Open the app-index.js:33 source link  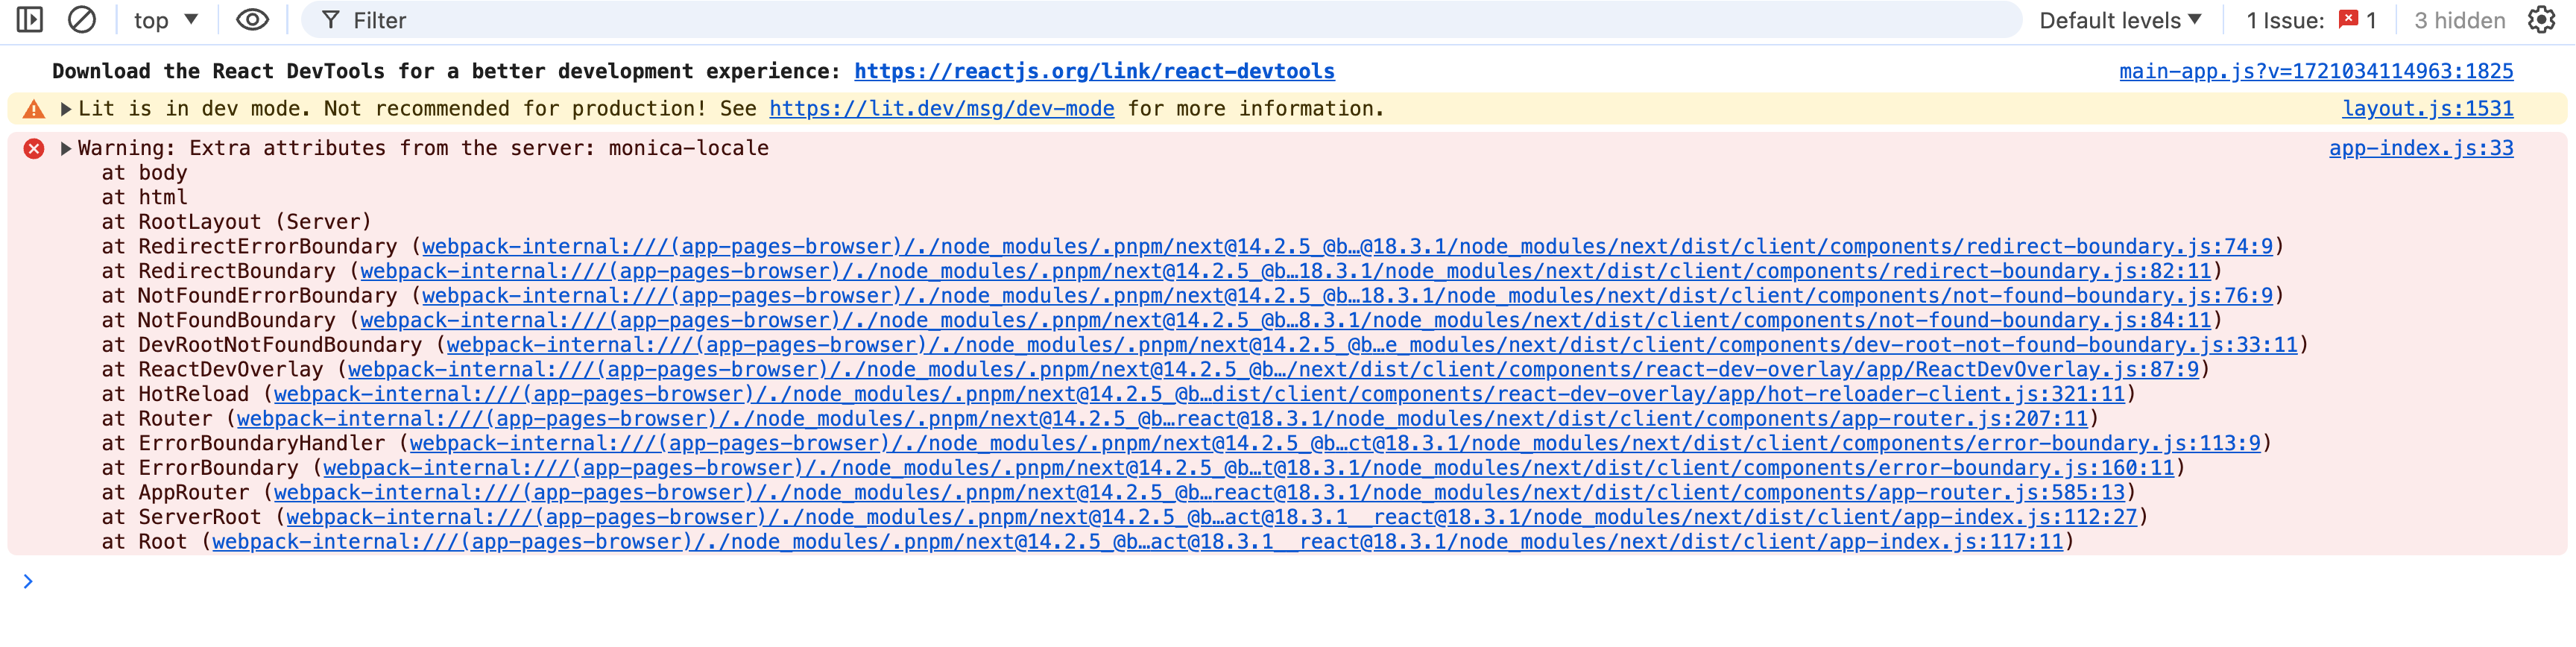pos(2420,148)
